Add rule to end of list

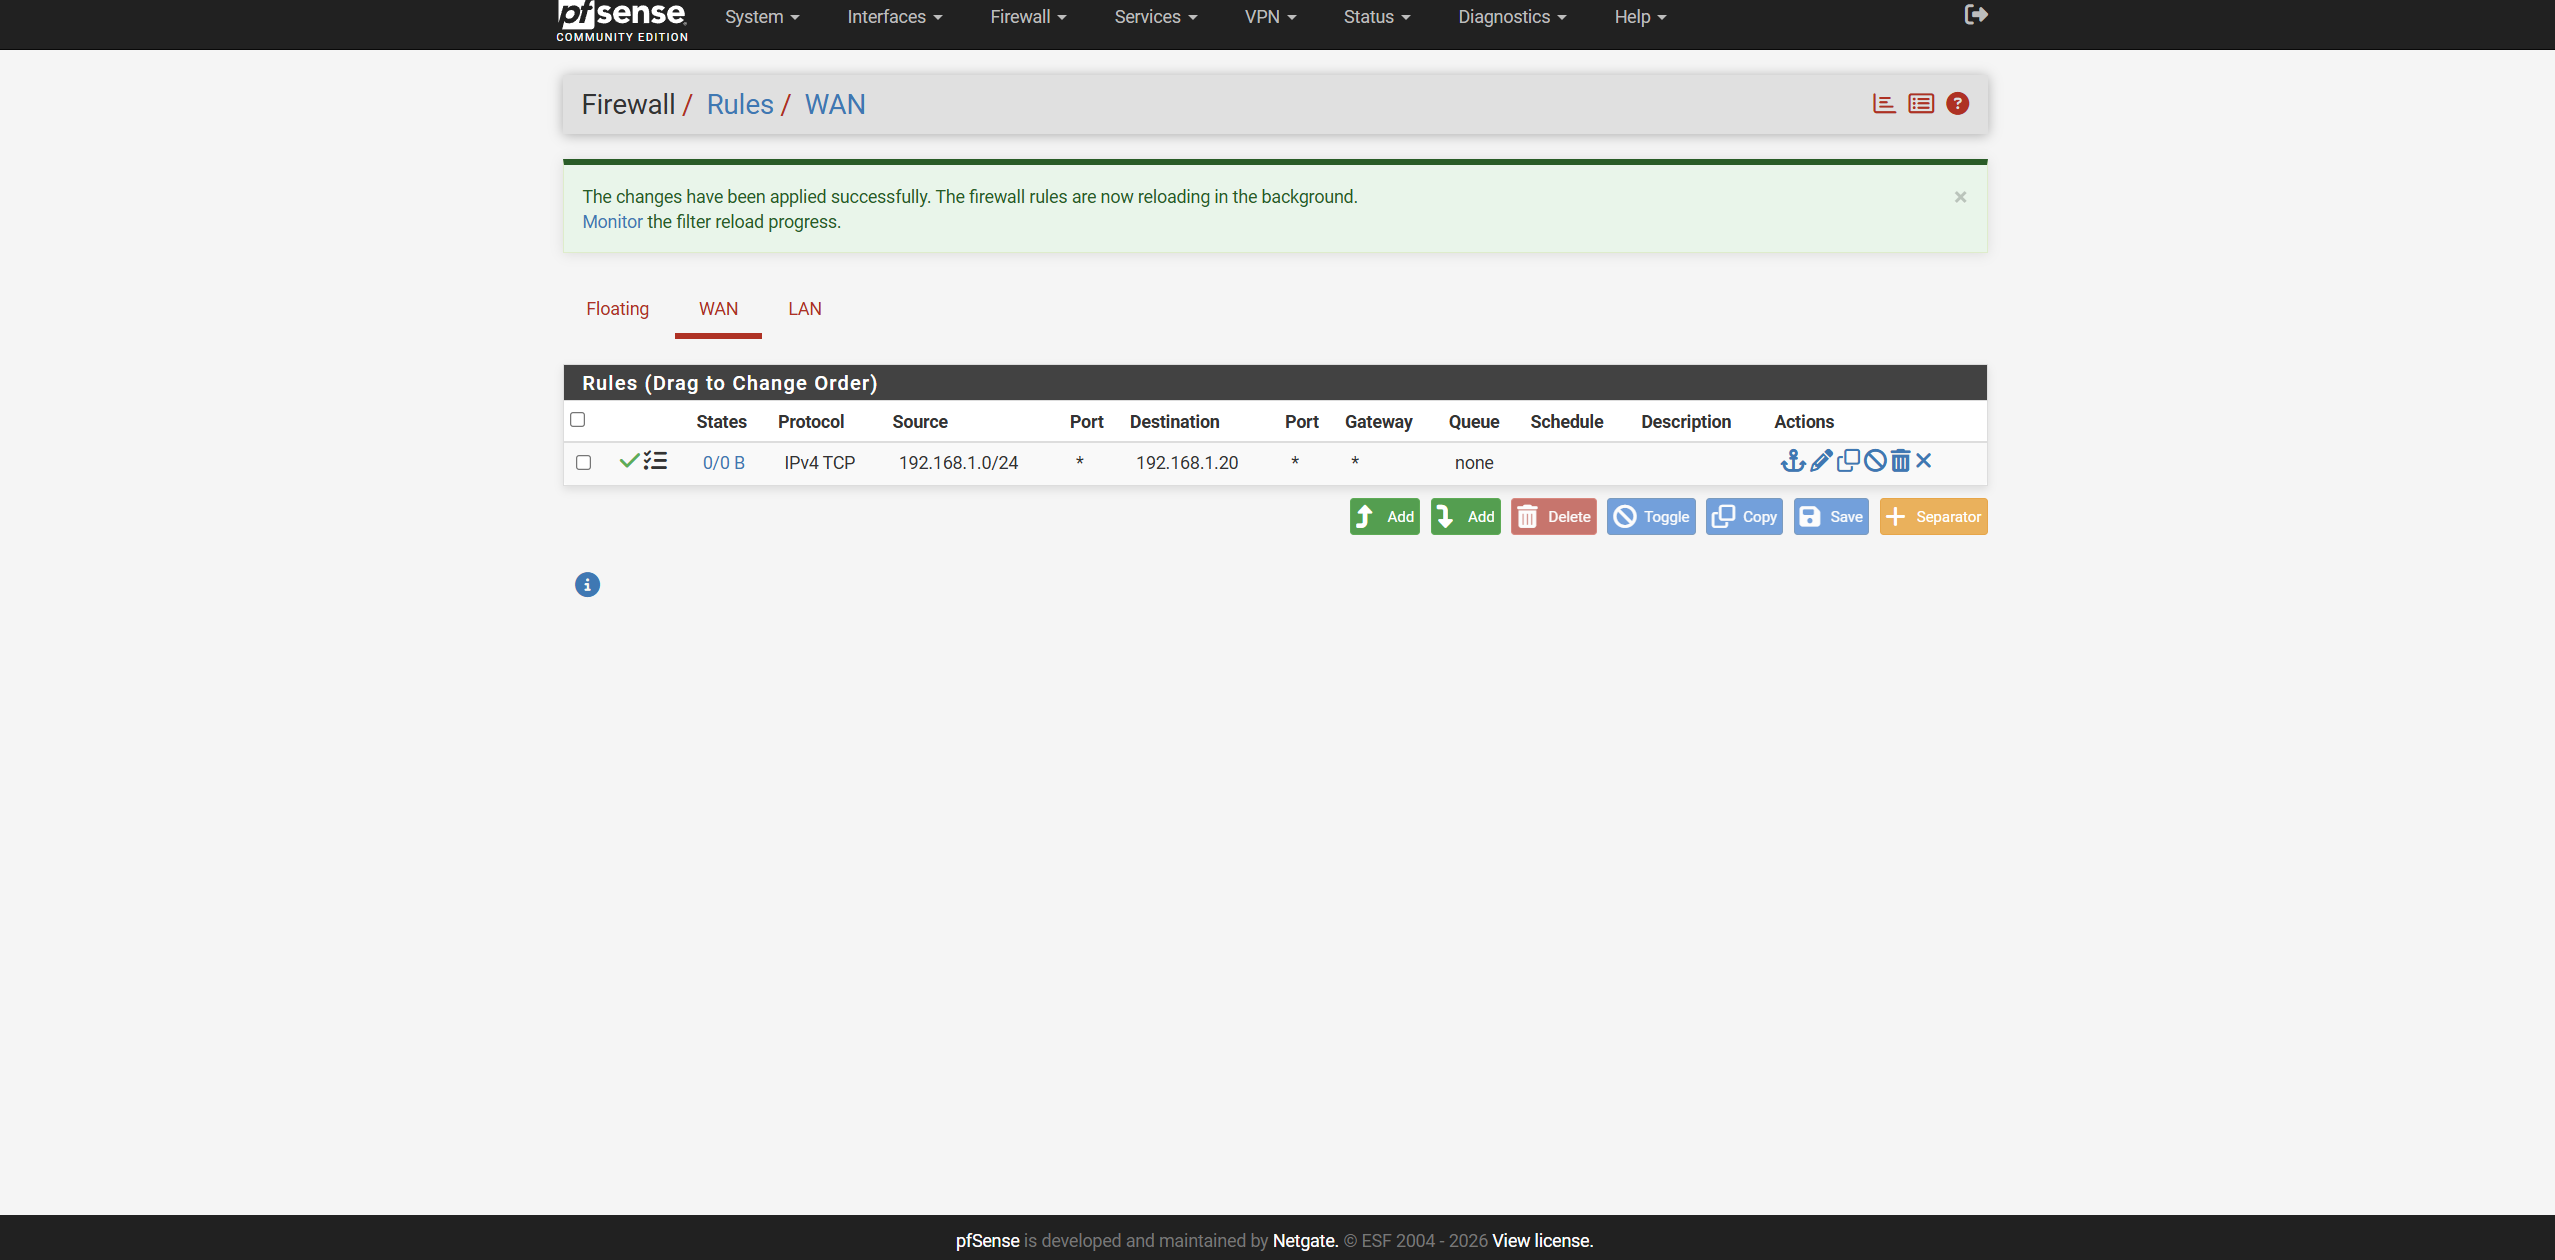[1465, 517]
